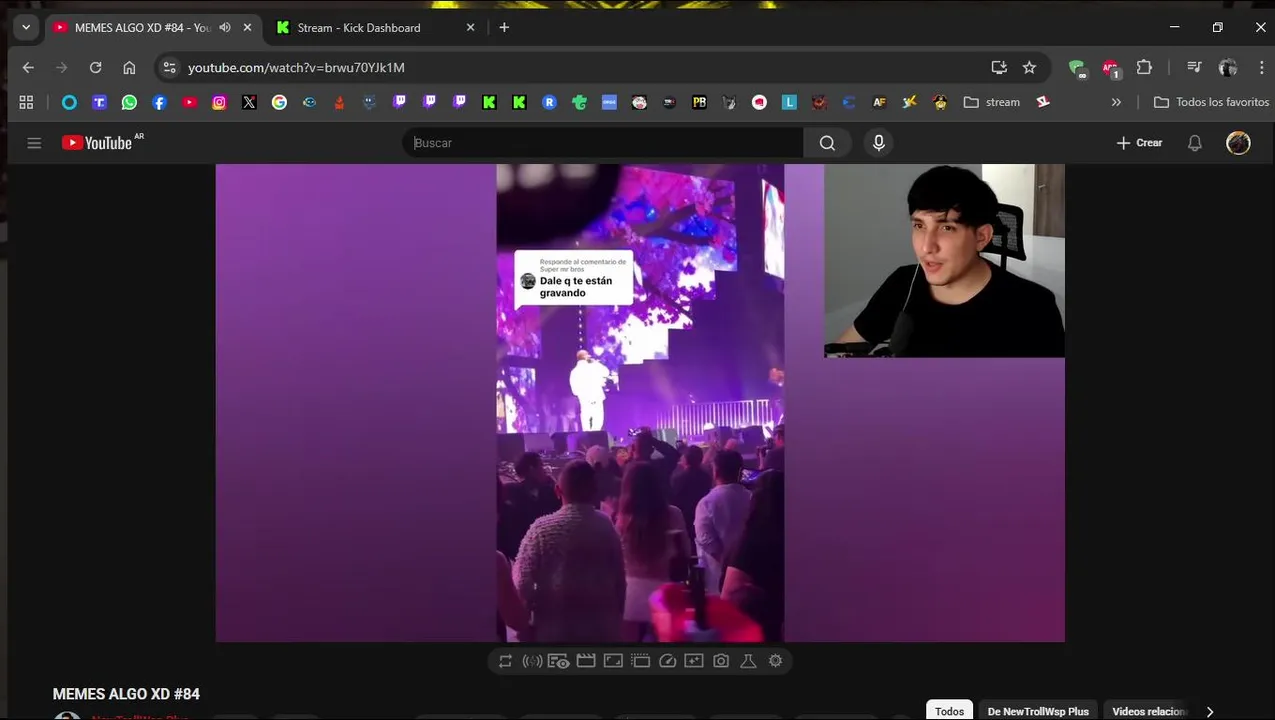The image size is (1275, 720).
Task: Show more chips with right arrow
Action: click(1209, 711)
